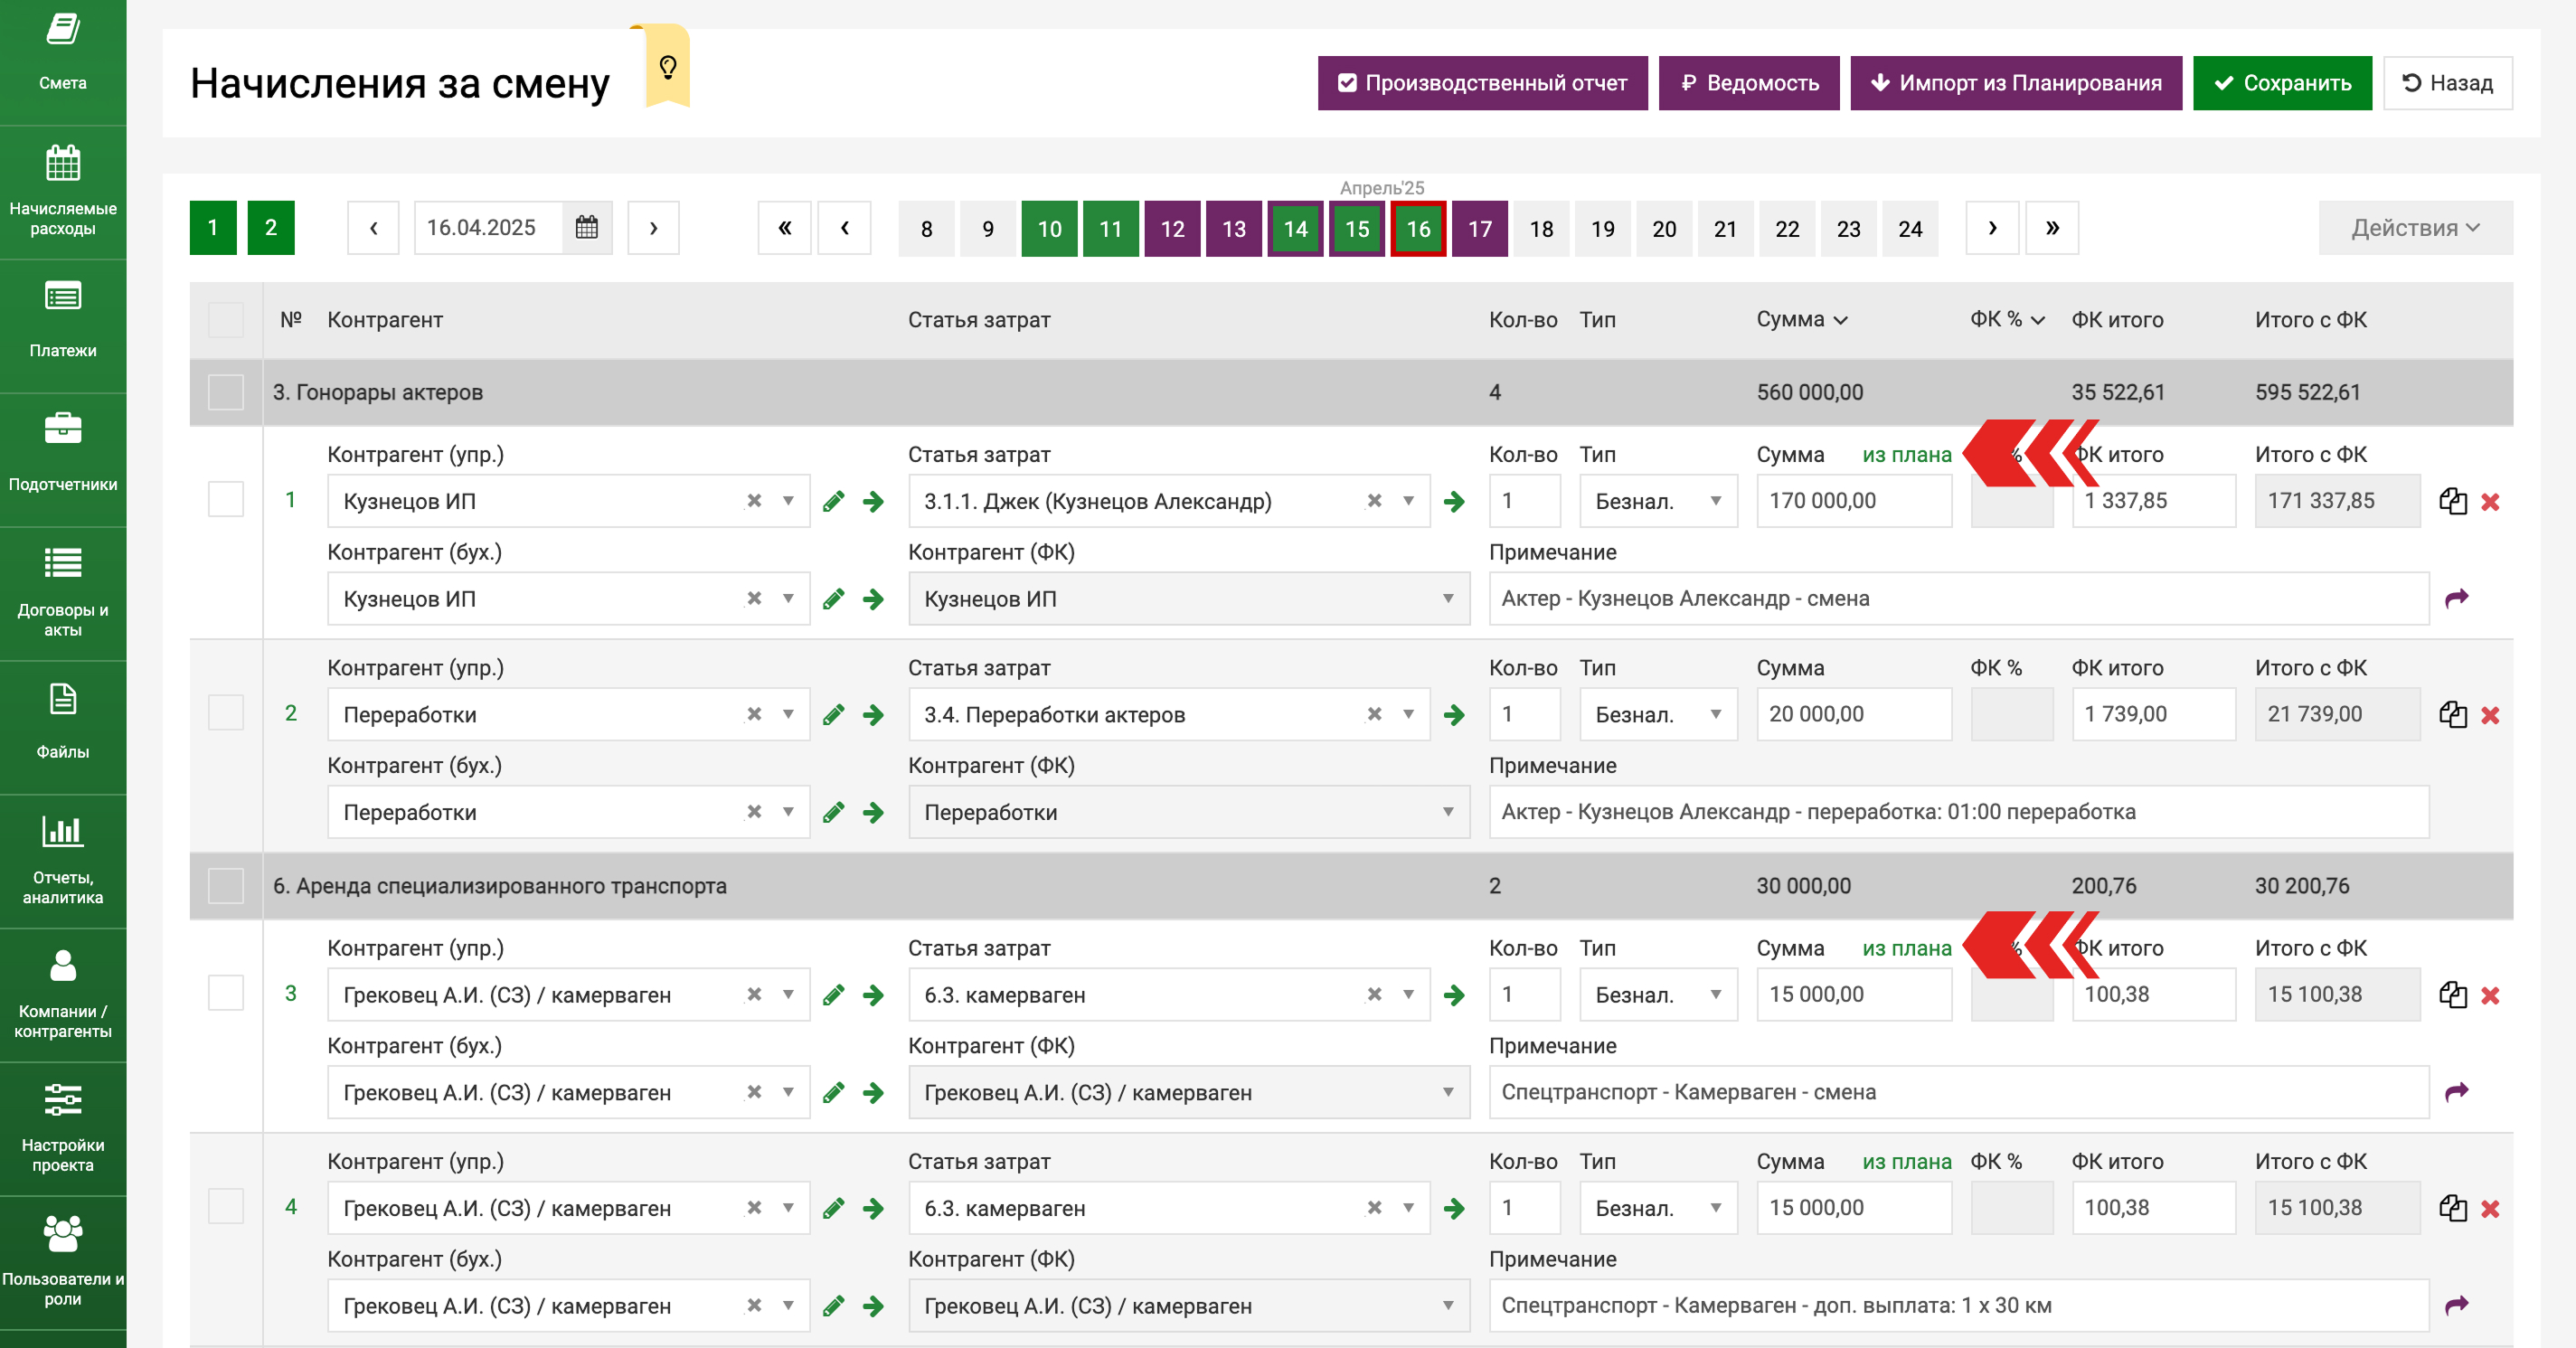This screenshot has height=1348, width=2576.
Task: Select day 13 in the date strip
Action: click(1234, 229)
